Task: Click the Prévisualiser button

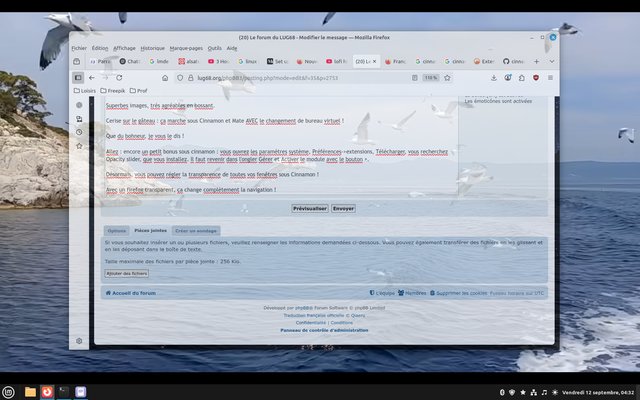Action: (309, 208)
